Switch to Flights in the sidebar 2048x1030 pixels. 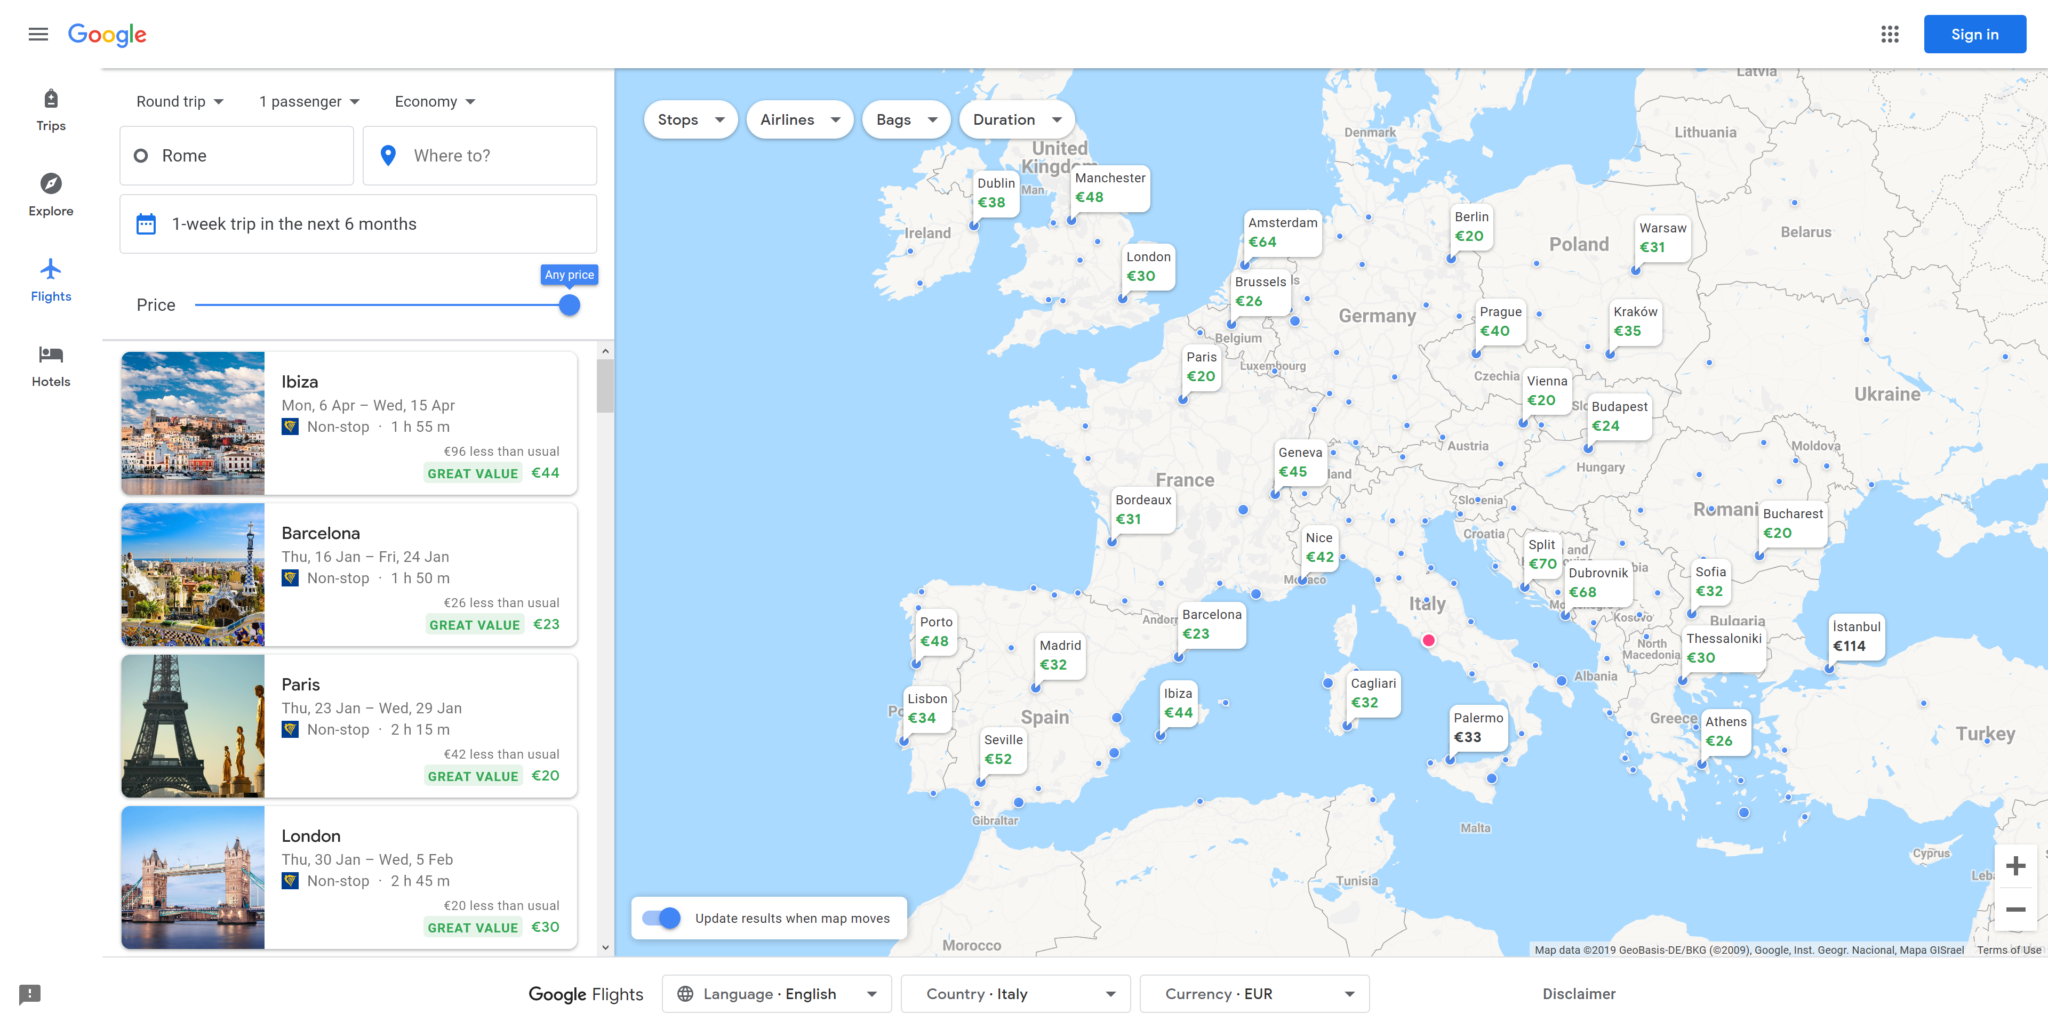[x=51, y=281]
